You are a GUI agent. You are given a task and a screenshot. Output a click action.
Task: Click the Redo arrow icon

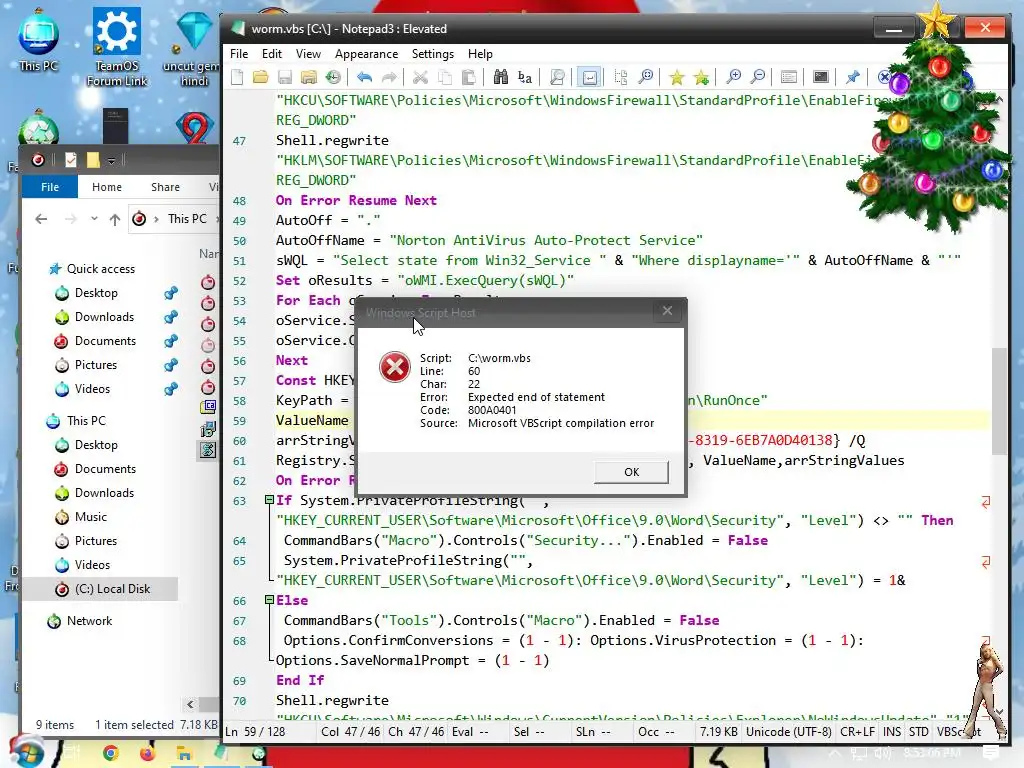tap(389, 78)
